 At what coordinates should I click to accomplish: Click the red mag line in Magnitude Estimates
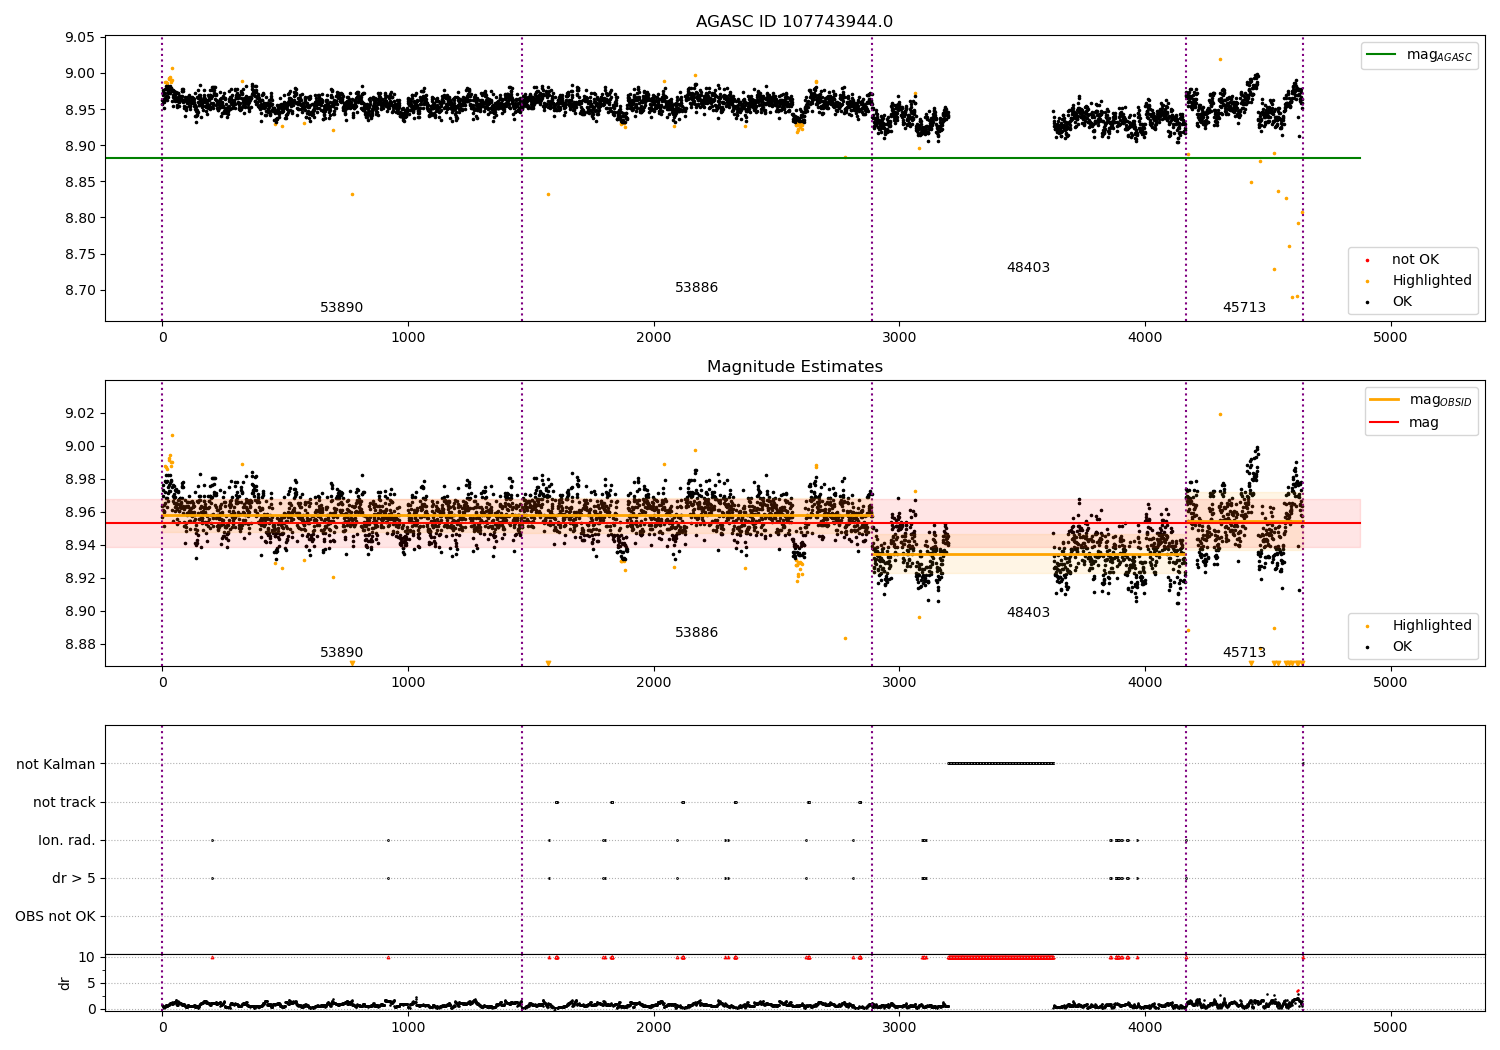click(x=733, y=523)
